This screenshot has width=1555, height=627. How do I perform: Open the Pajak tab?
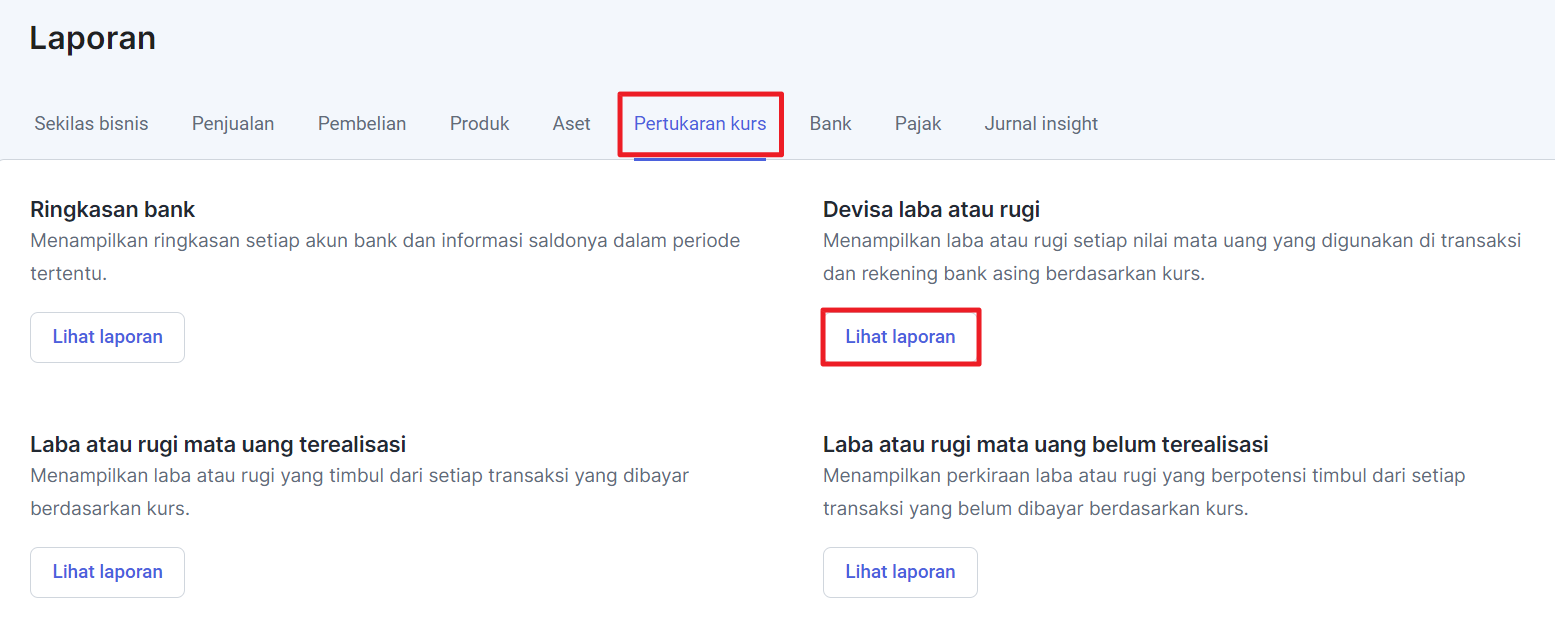pos(918,124)
